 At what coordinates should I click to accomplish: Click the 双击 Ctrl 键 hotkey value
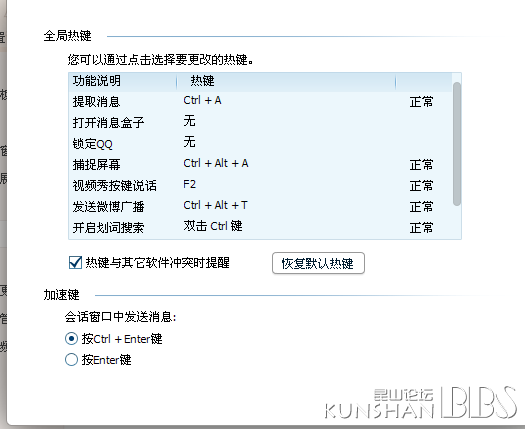click(x=213, y=226)
